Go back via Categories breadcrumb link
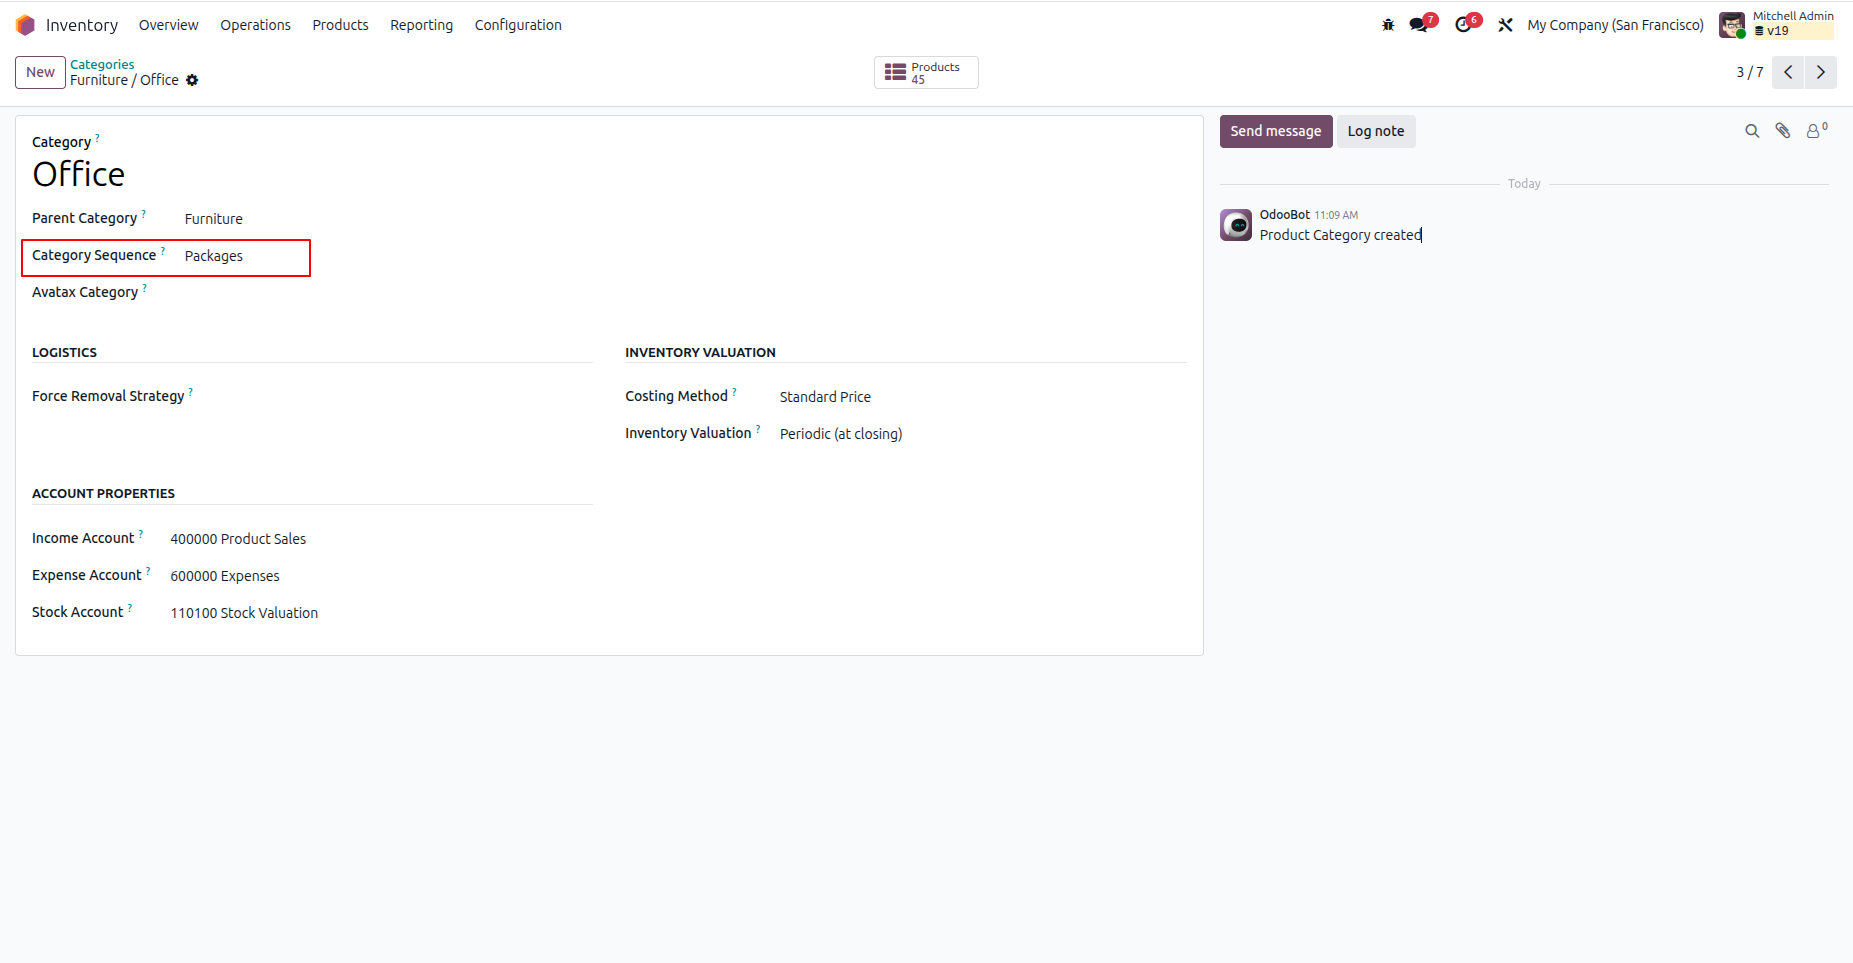This screenshot has width=1853, height=963. coord(102,64)
